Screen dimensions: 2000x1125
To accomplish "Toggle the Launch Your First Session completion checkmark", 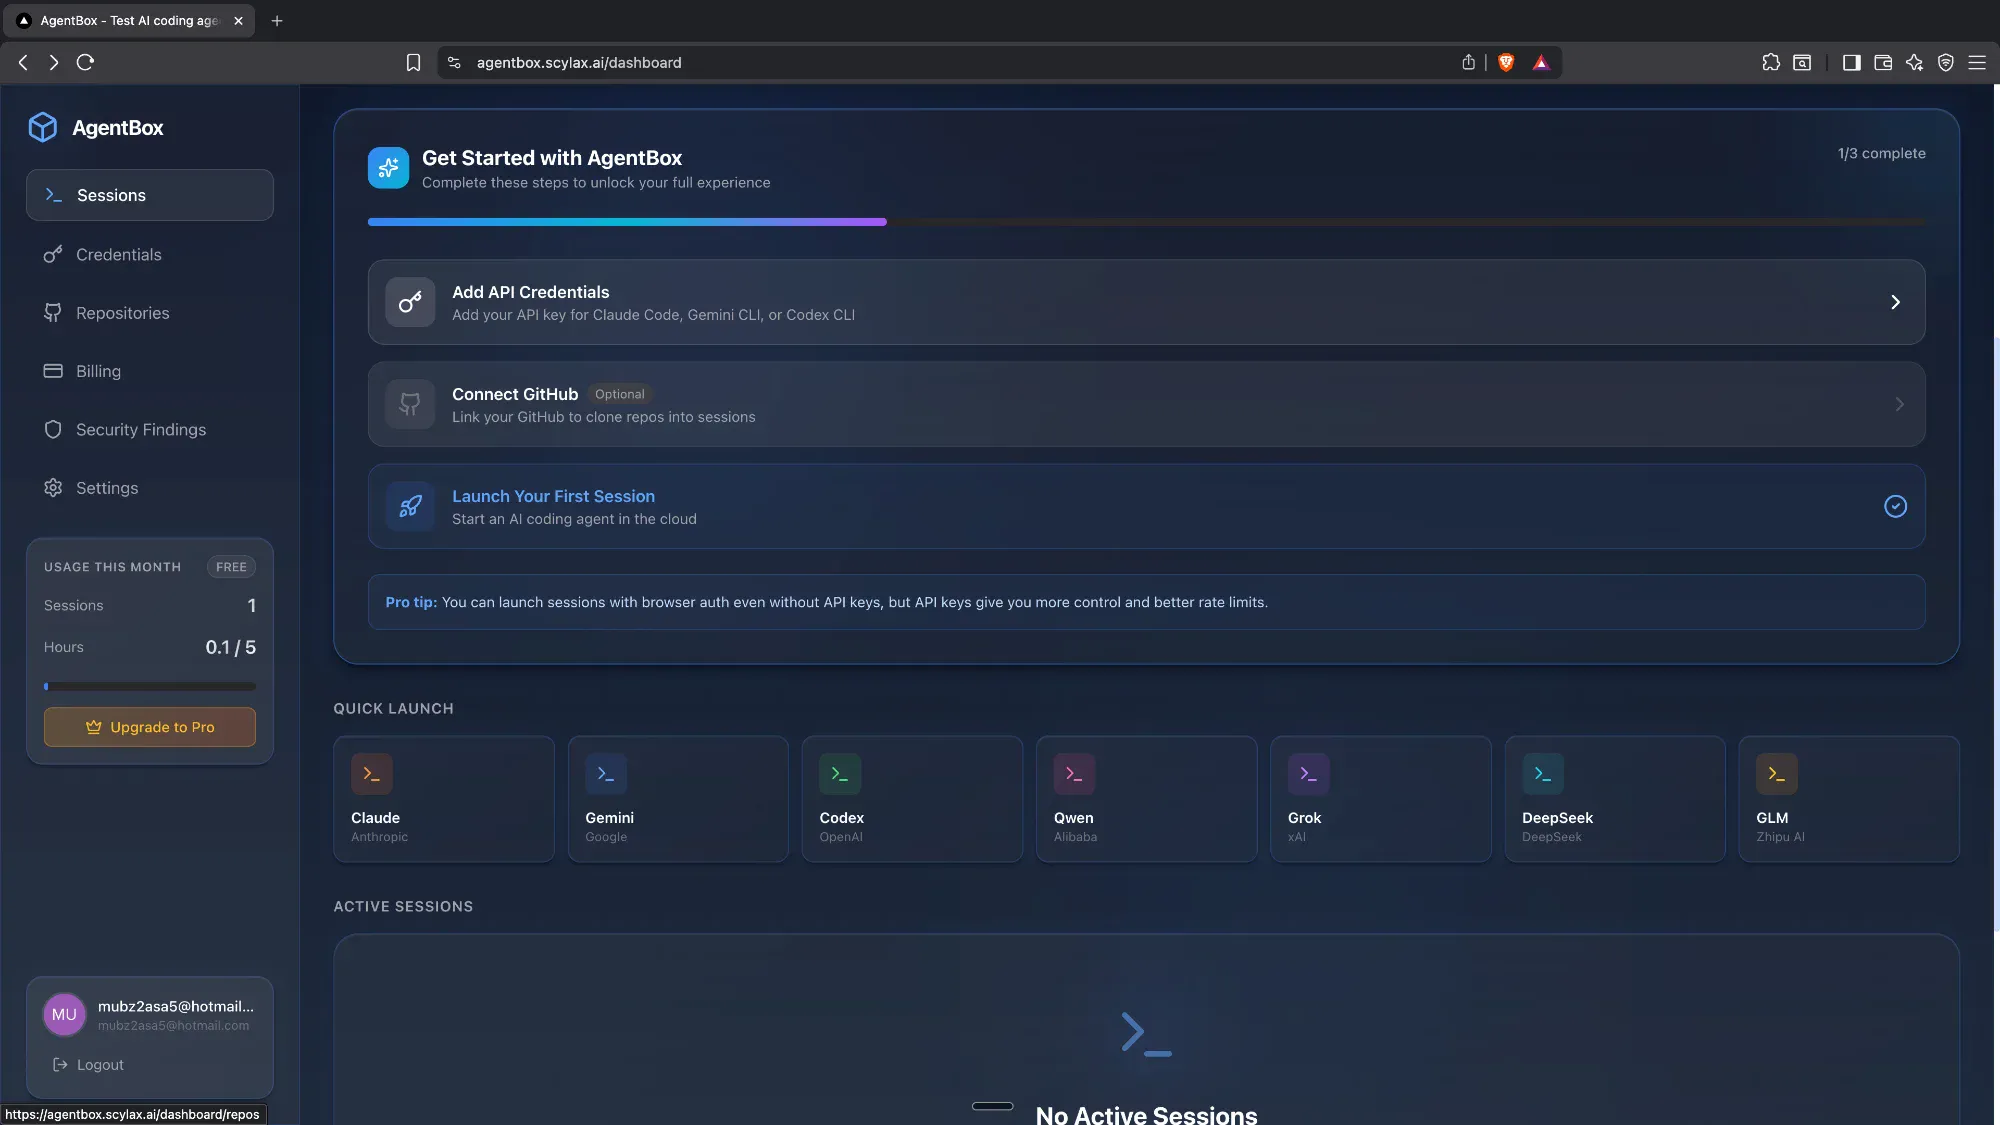I will tap(1895, 506).
